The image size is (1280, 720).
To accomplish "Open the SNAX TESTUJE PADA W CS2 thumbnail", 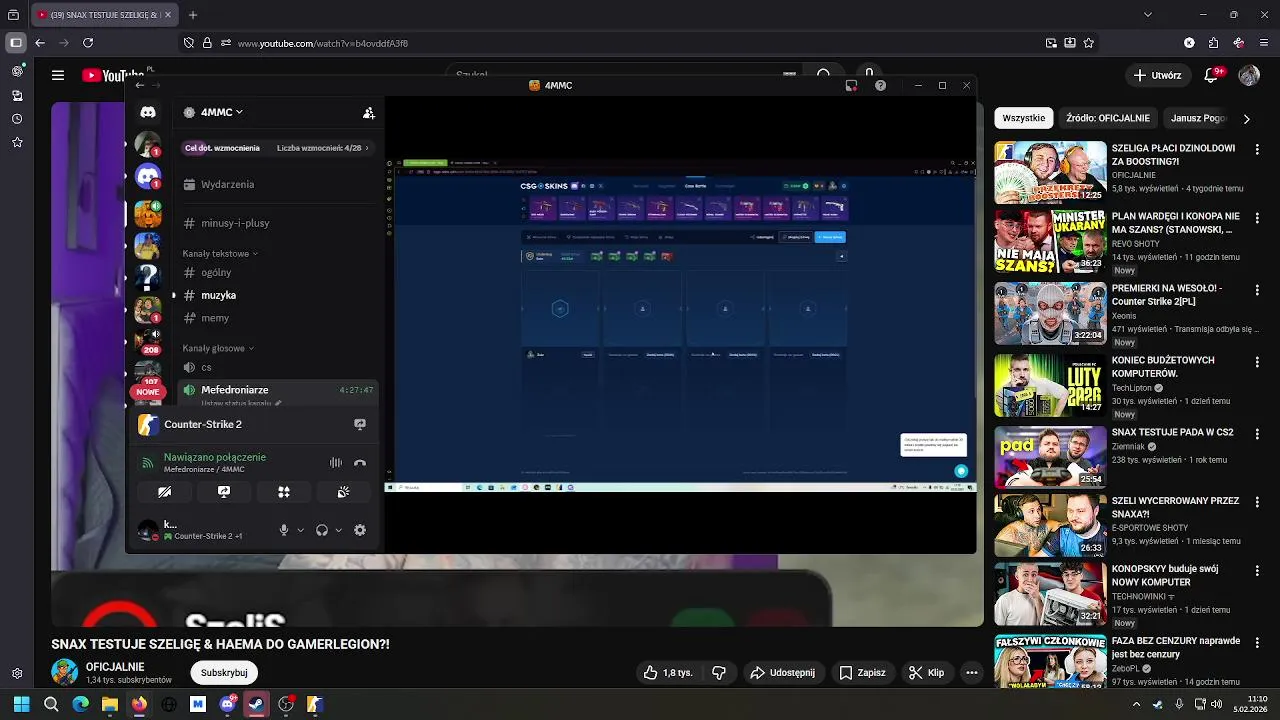I will (x=1050, y=457).
